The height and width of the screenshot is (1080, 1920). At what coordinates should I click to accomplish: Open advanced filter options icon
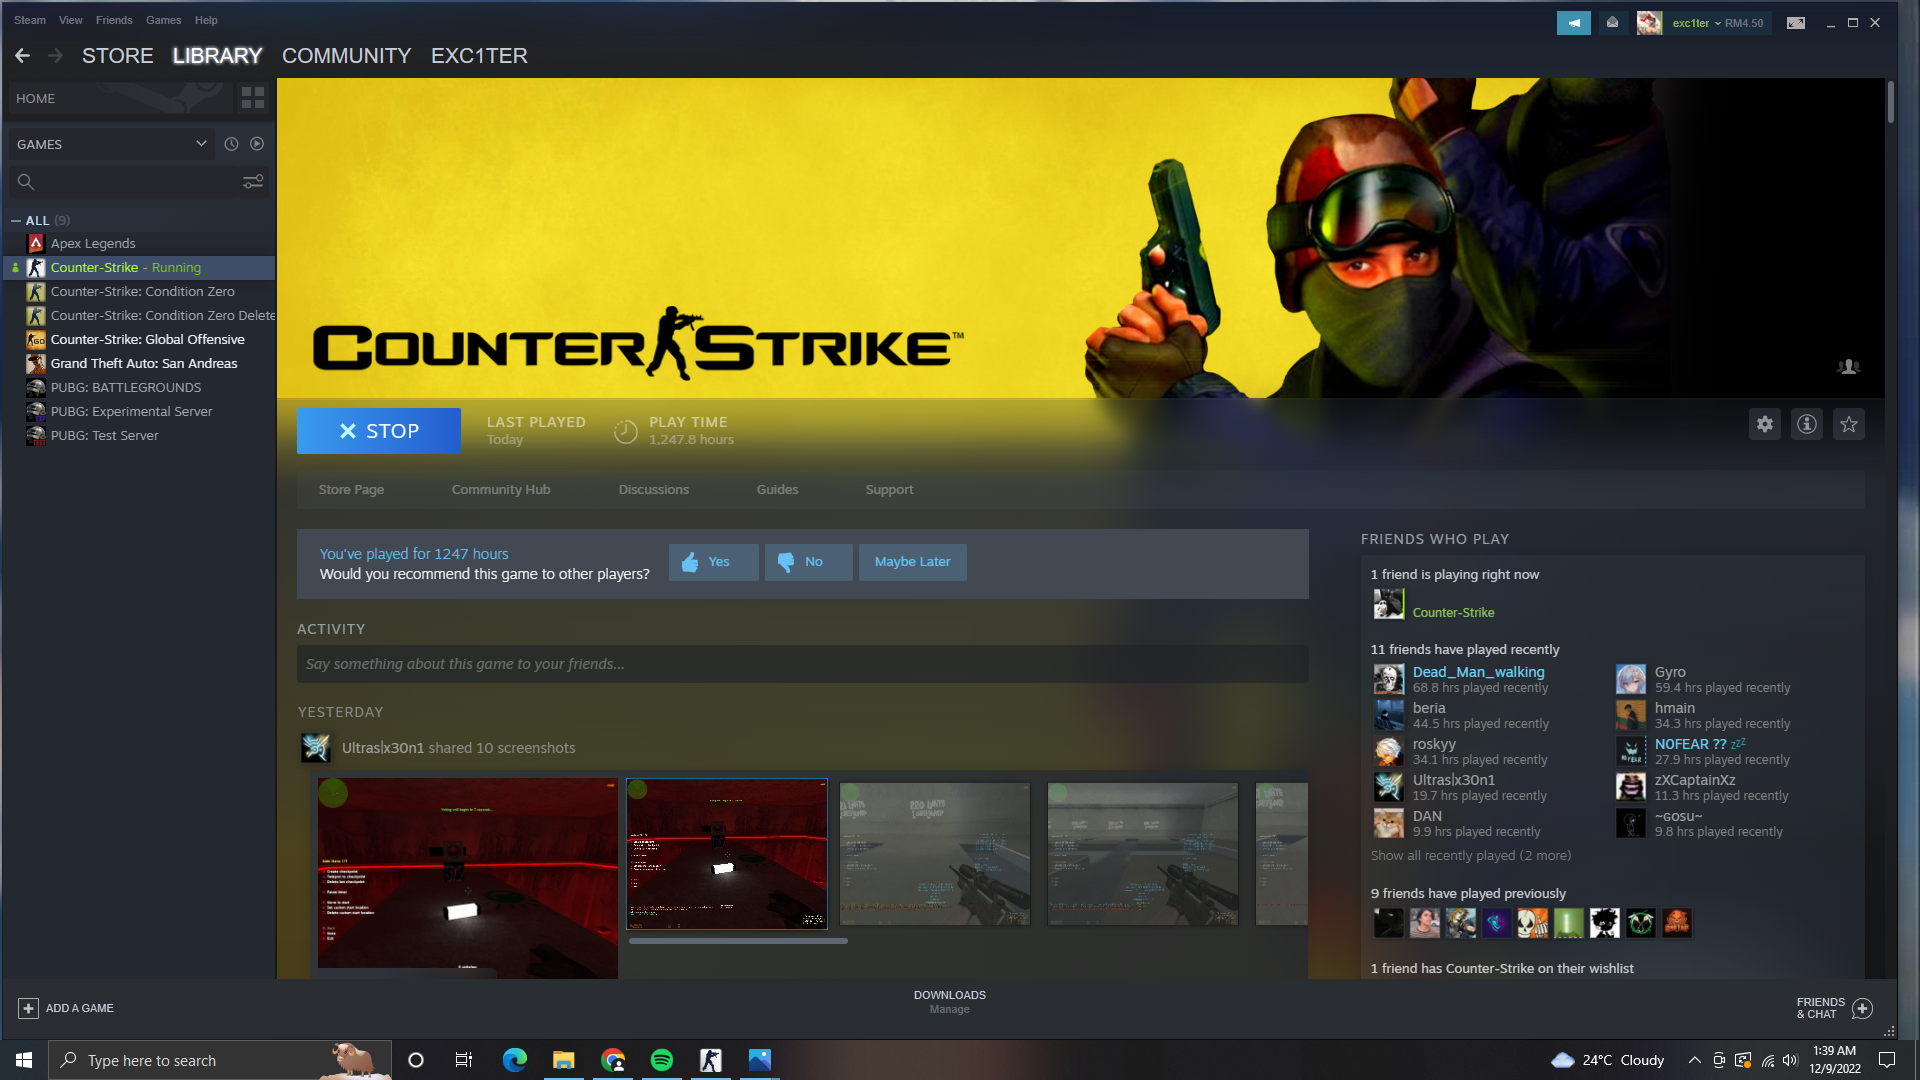click(x=253, y=181)
